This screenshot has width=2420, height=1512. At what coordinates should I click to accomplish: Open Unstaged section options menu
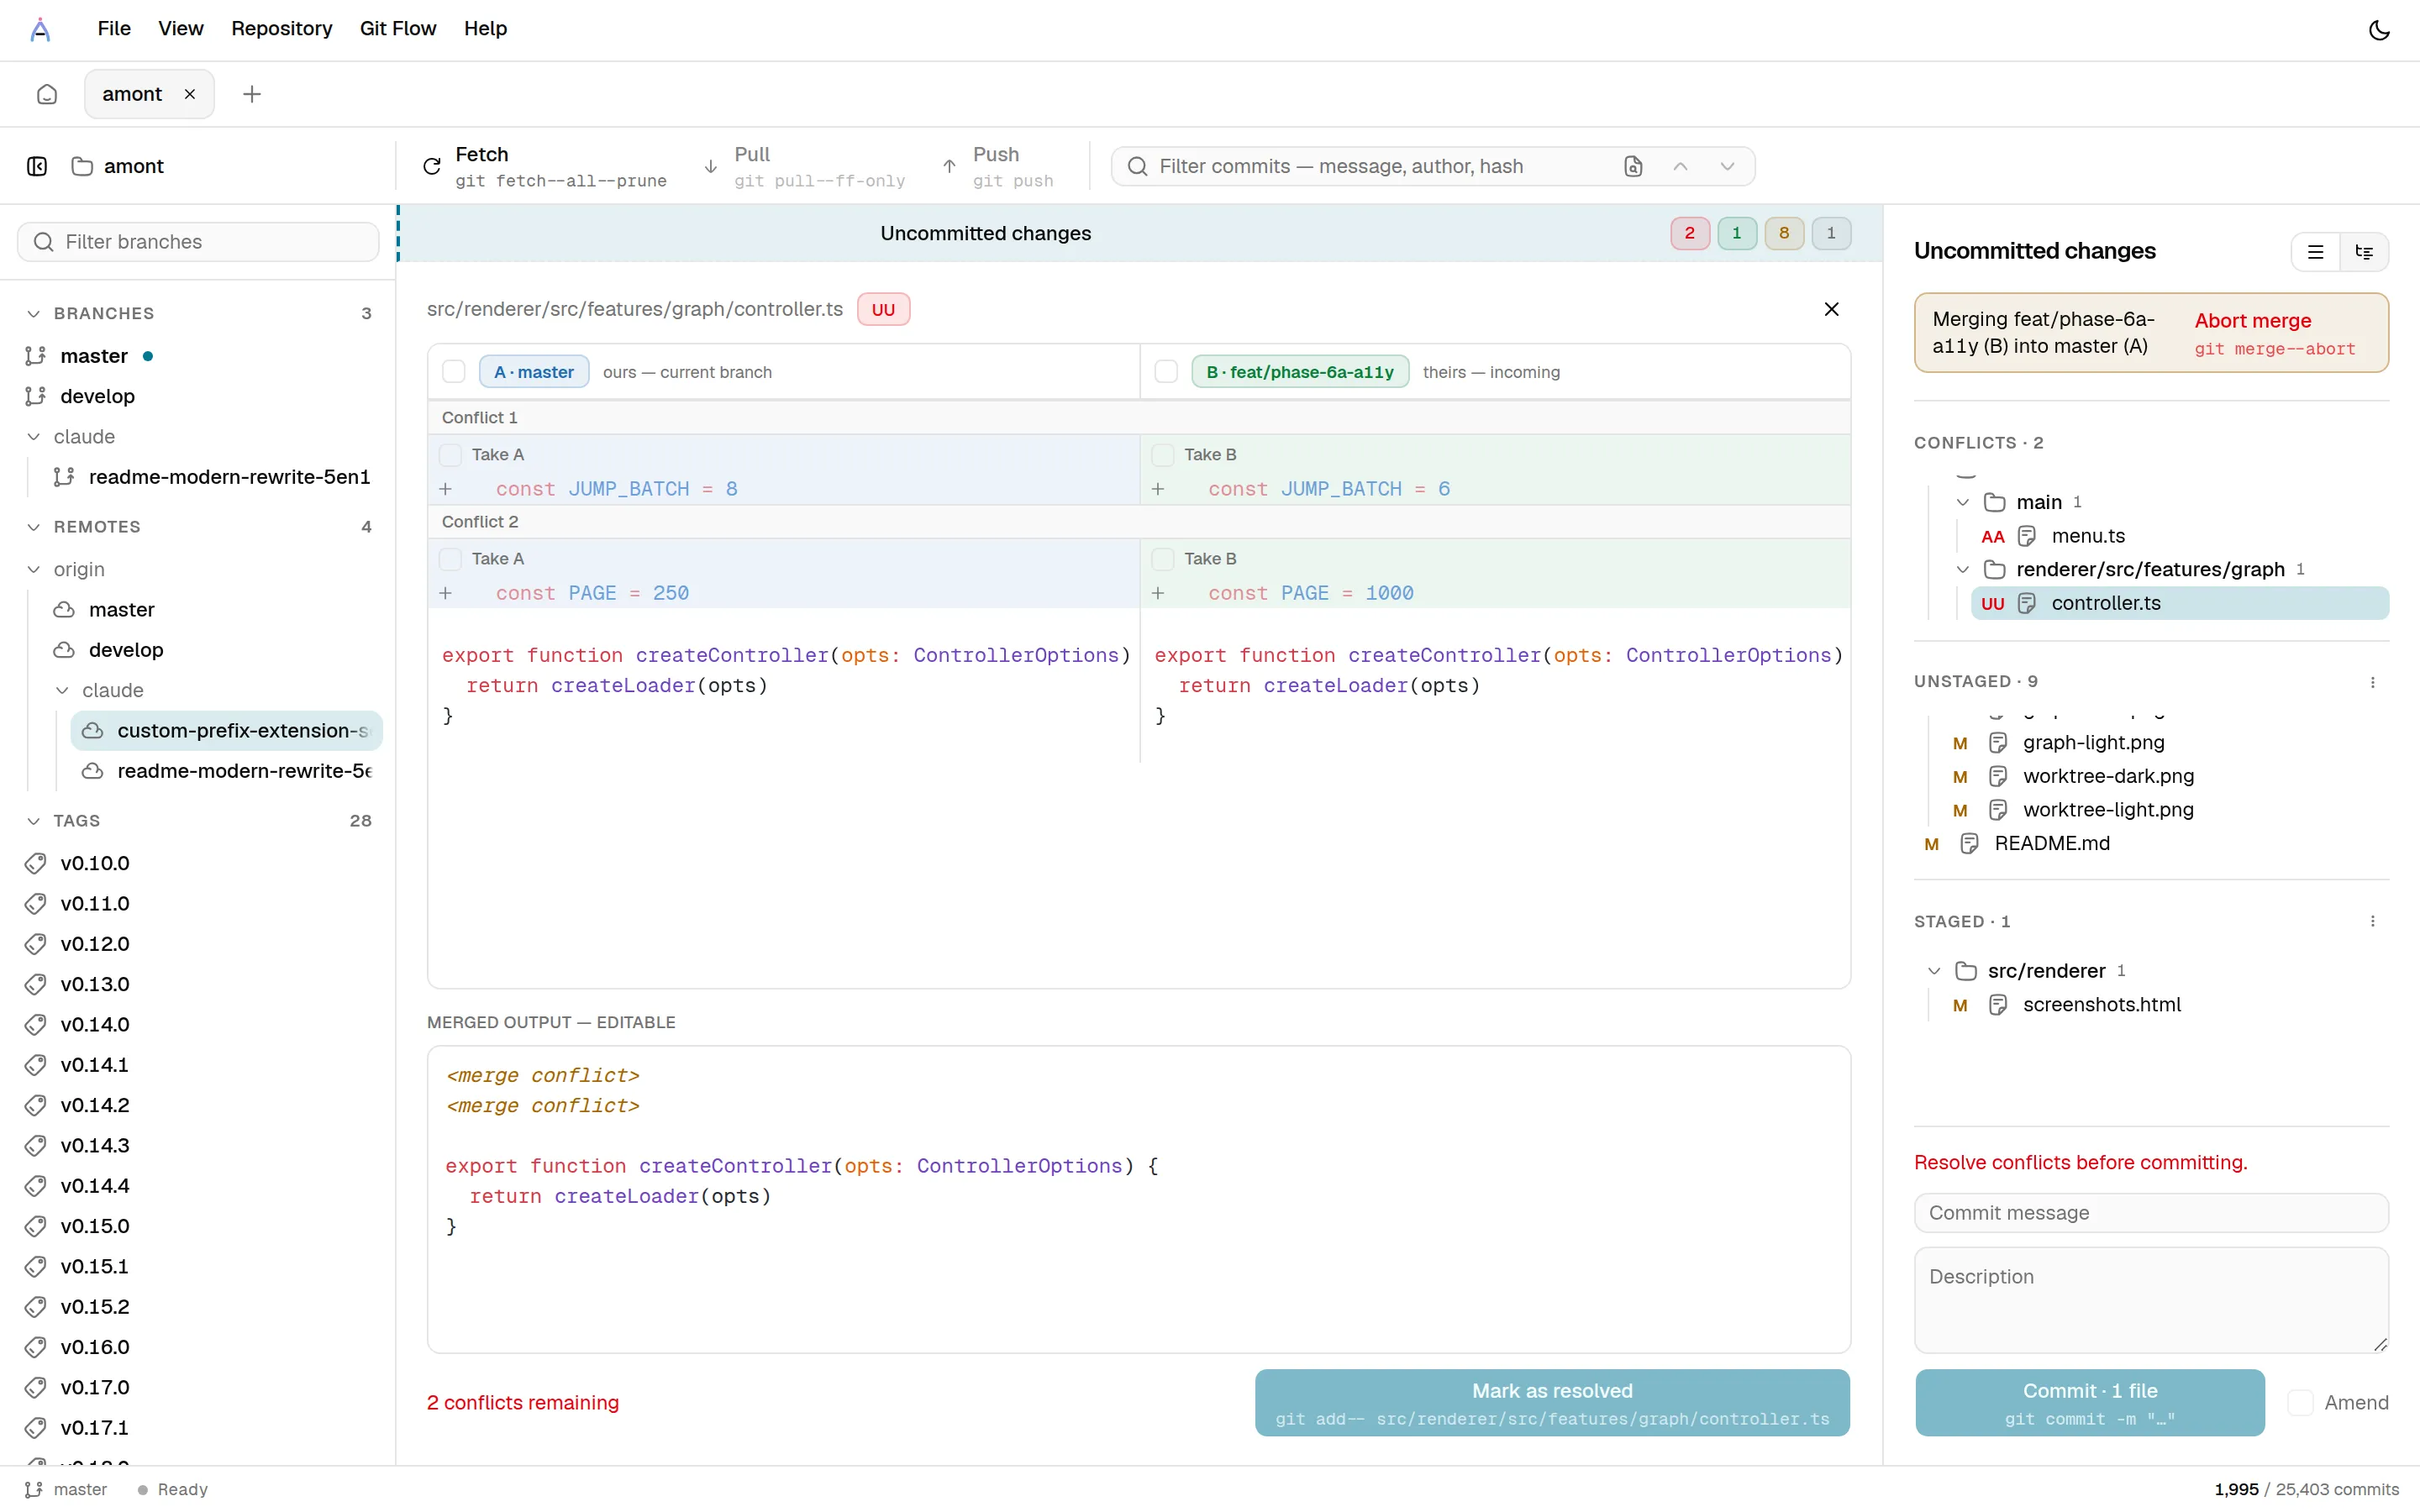[x=2373, y=682]
